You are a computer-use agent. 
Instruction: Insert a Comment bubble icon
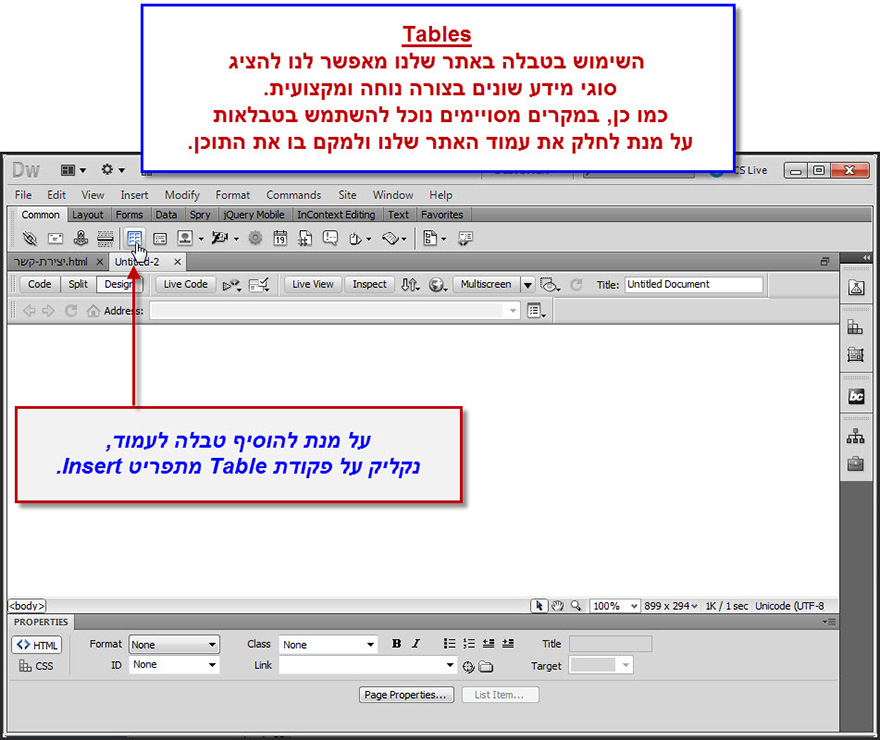click(x=331, y=238)
